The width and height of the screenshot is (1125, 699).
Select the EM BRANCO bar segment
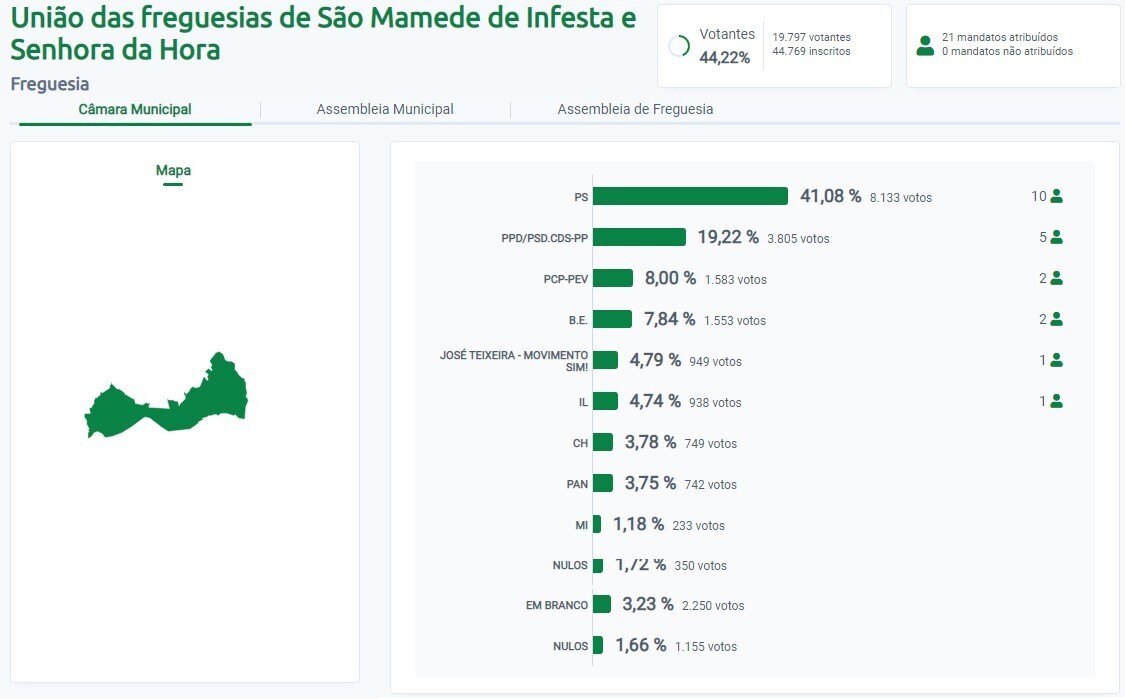602,604
